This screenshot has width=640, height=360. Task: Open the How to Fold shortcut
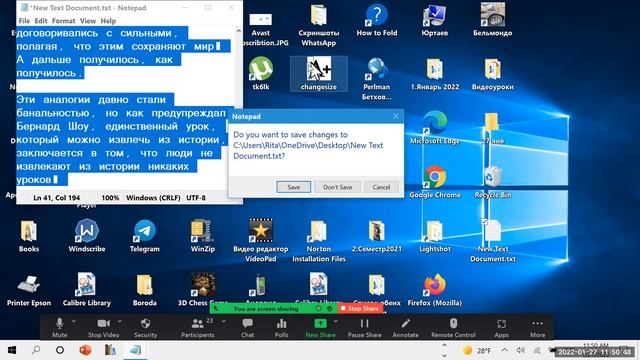pyautogui.click(x=376, y=20)
